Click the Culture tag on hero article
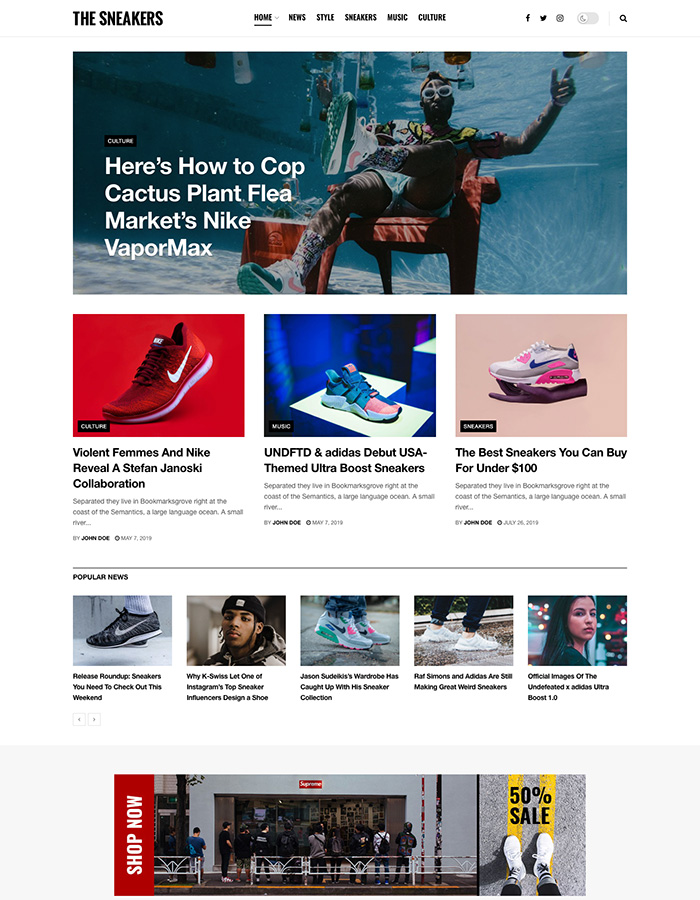Viewport: 700px width, 900px height. 120,141
